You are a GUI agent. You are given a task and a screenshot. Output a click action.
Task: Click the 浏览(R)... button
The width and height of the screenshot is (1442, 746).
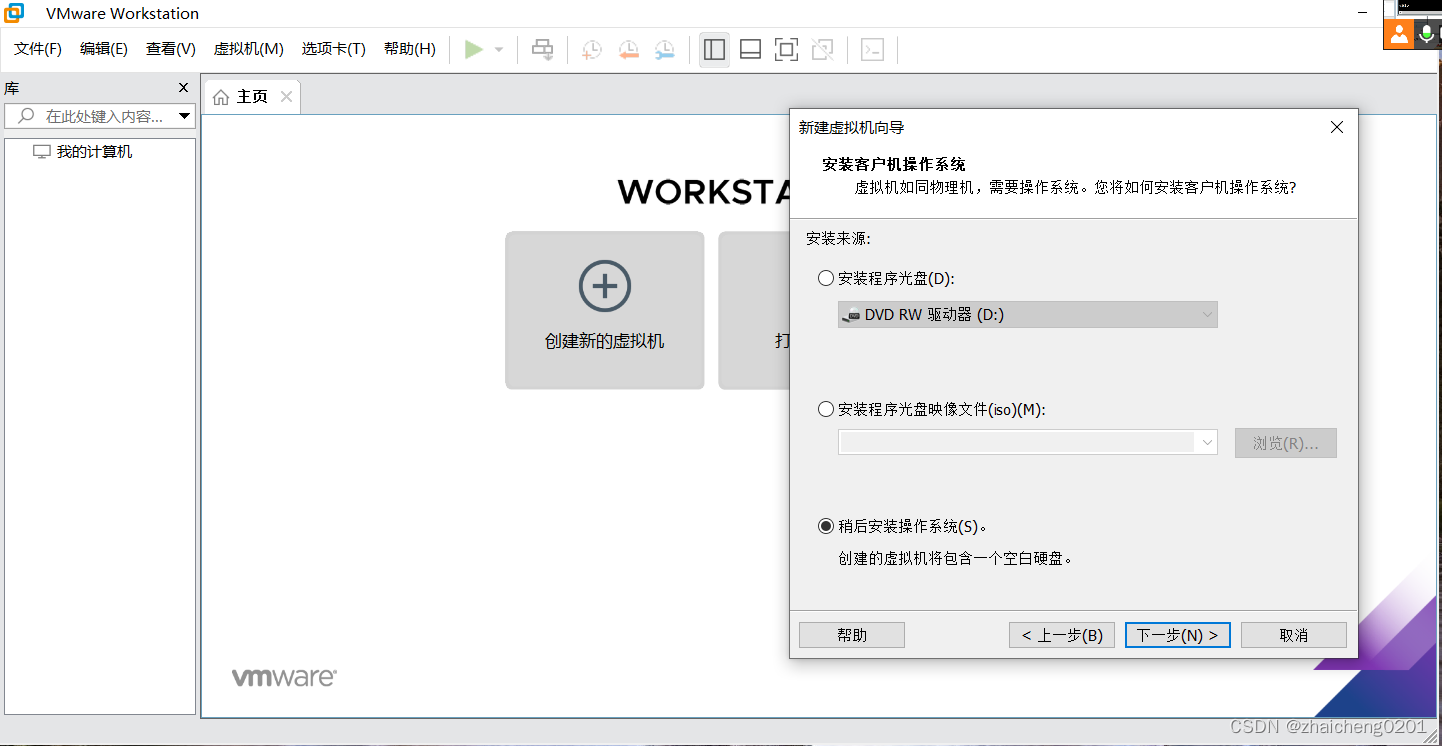1286,443
